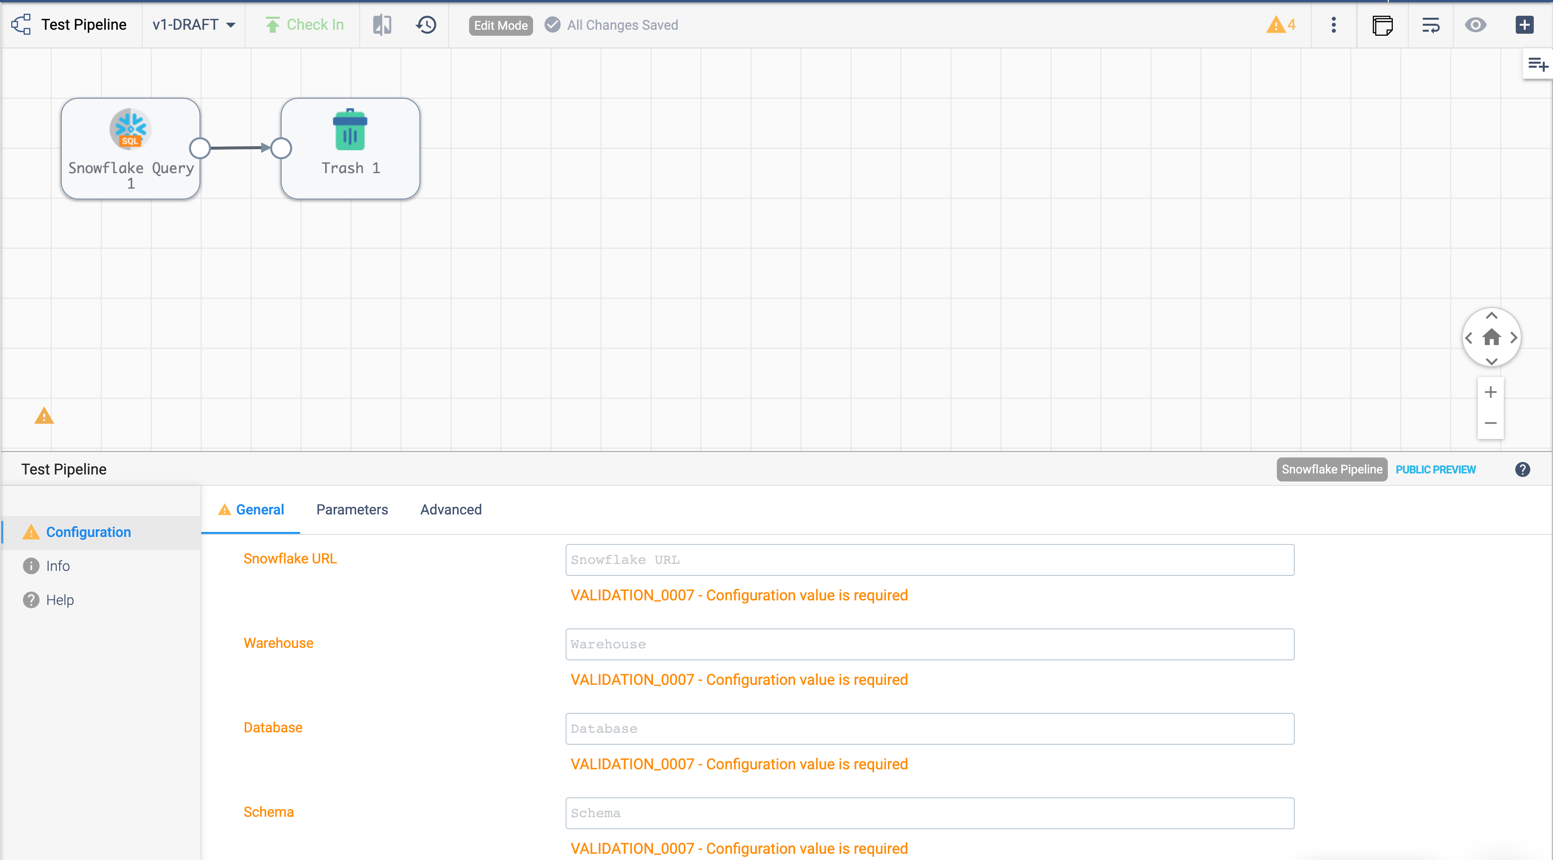Open the pipeline history icon

(426, 25)
